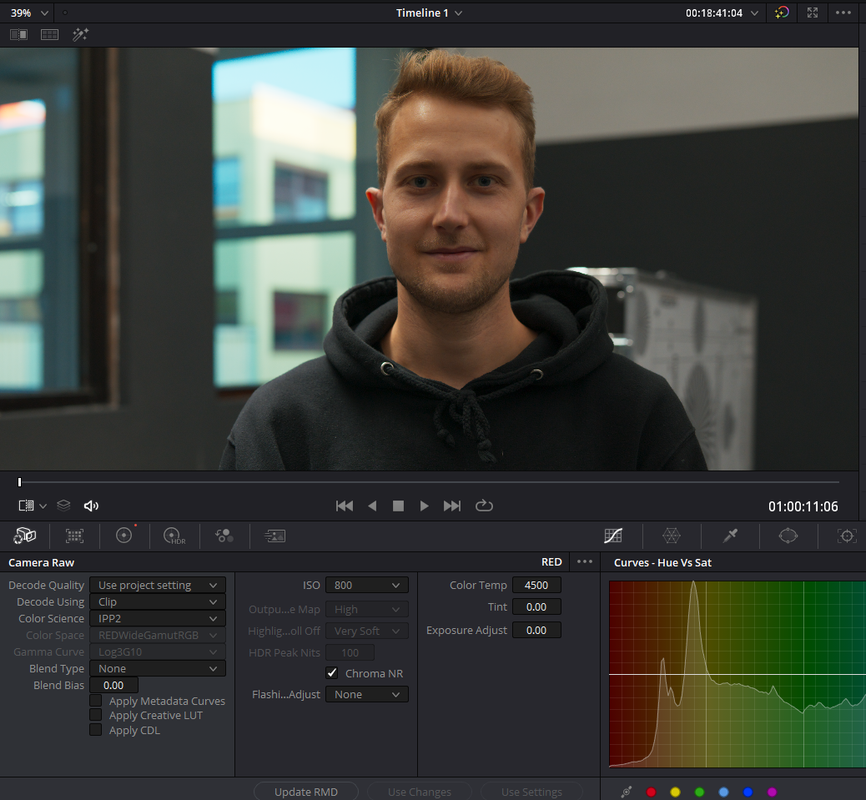This screenshot has width=866, height=800.
Task: Mute the viewer audio speaker icon
Action: coord(91,506)
